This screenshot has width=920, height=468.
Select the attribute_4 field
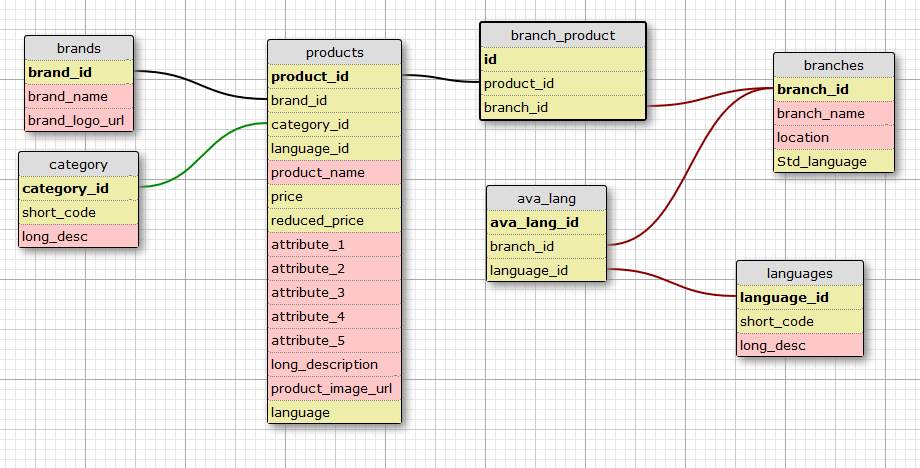pyautogui.click(x=334, y=317)
